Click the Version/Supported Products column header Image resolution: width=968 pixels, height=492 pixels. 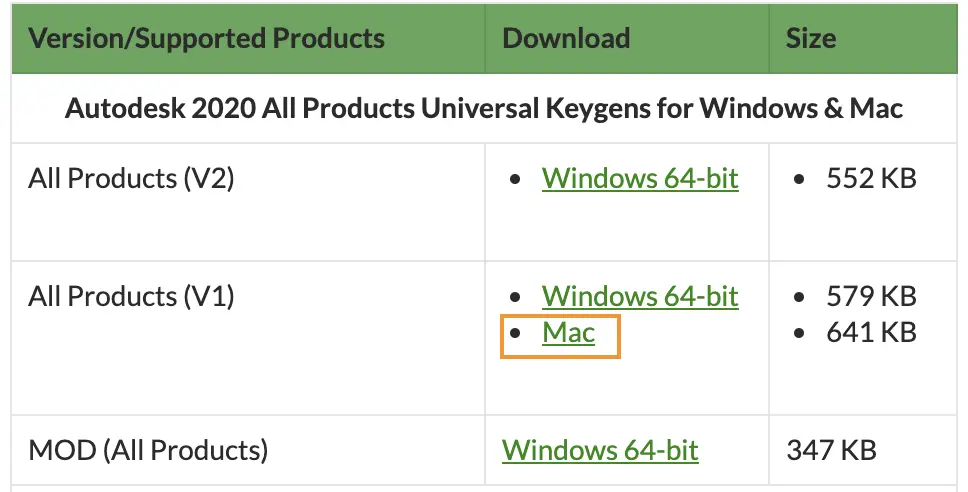click(207, 38)
